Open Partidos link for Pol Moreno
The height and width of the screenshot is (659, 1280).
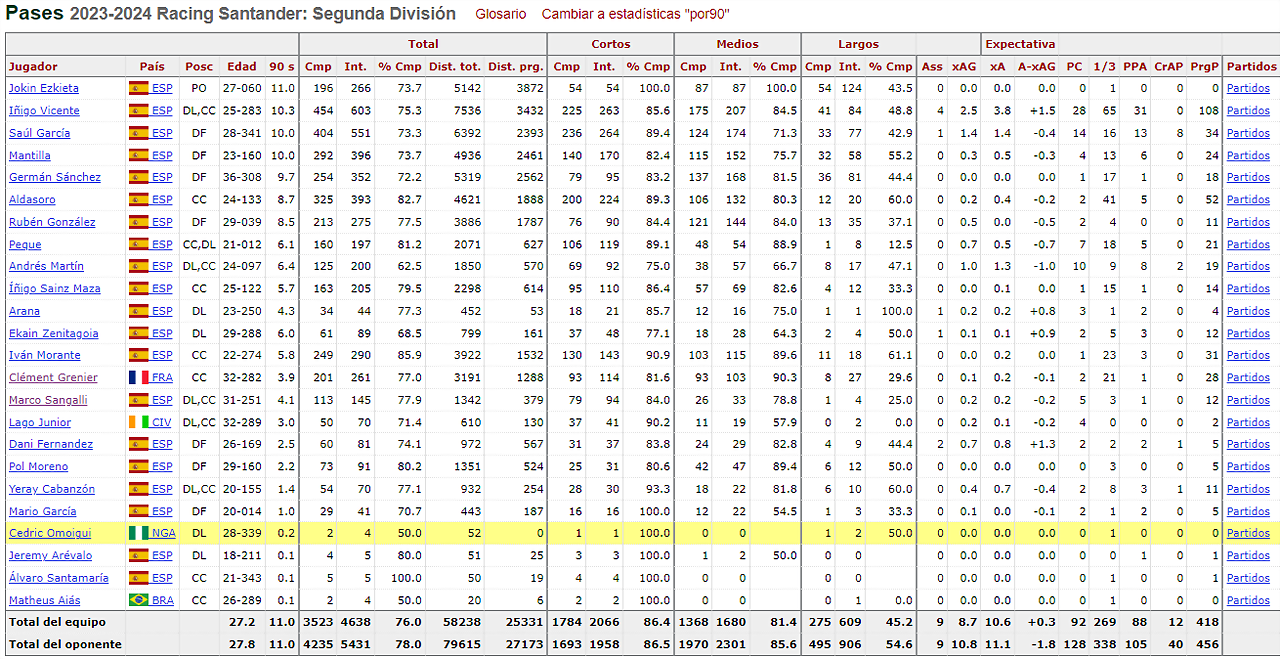(1248, 466)
